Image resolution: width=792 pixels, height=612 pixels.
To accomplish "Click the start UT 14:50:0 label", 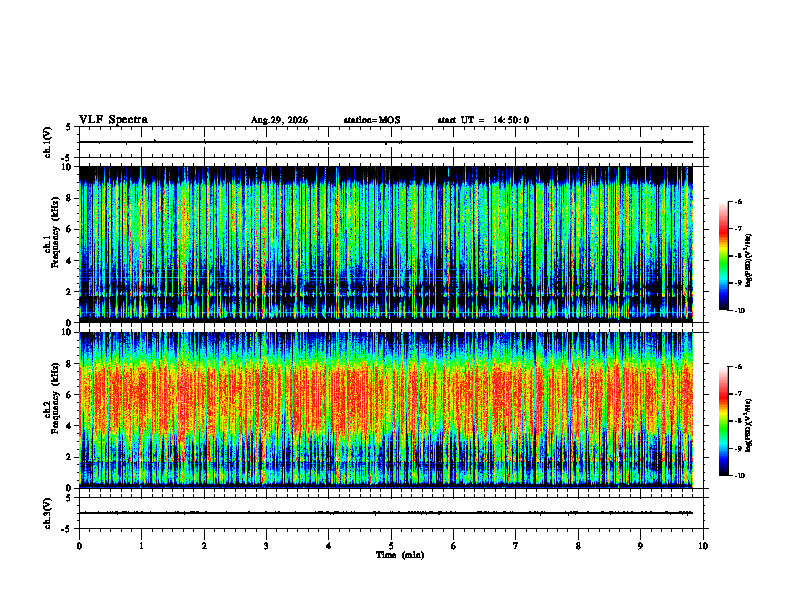I will pyautogui.click(x=483, y=120).
